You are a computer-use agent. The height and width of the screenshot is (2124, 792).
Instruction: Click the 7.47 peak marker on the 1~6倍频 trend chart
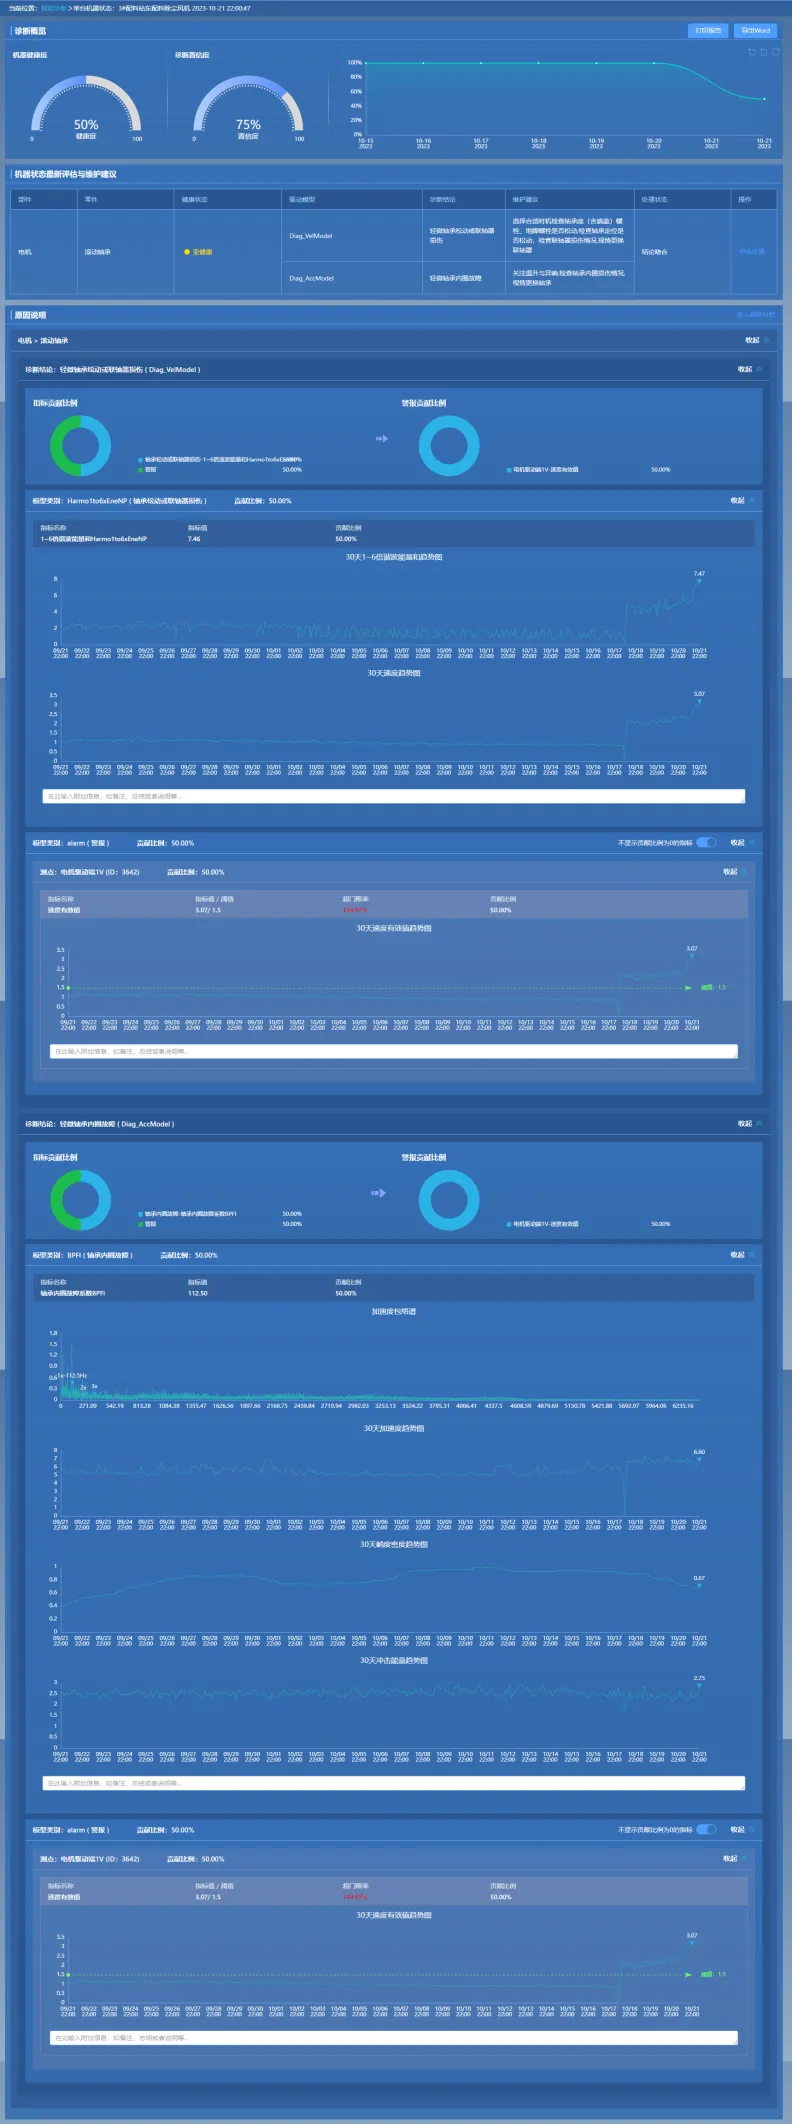click(x=699, y=580)
